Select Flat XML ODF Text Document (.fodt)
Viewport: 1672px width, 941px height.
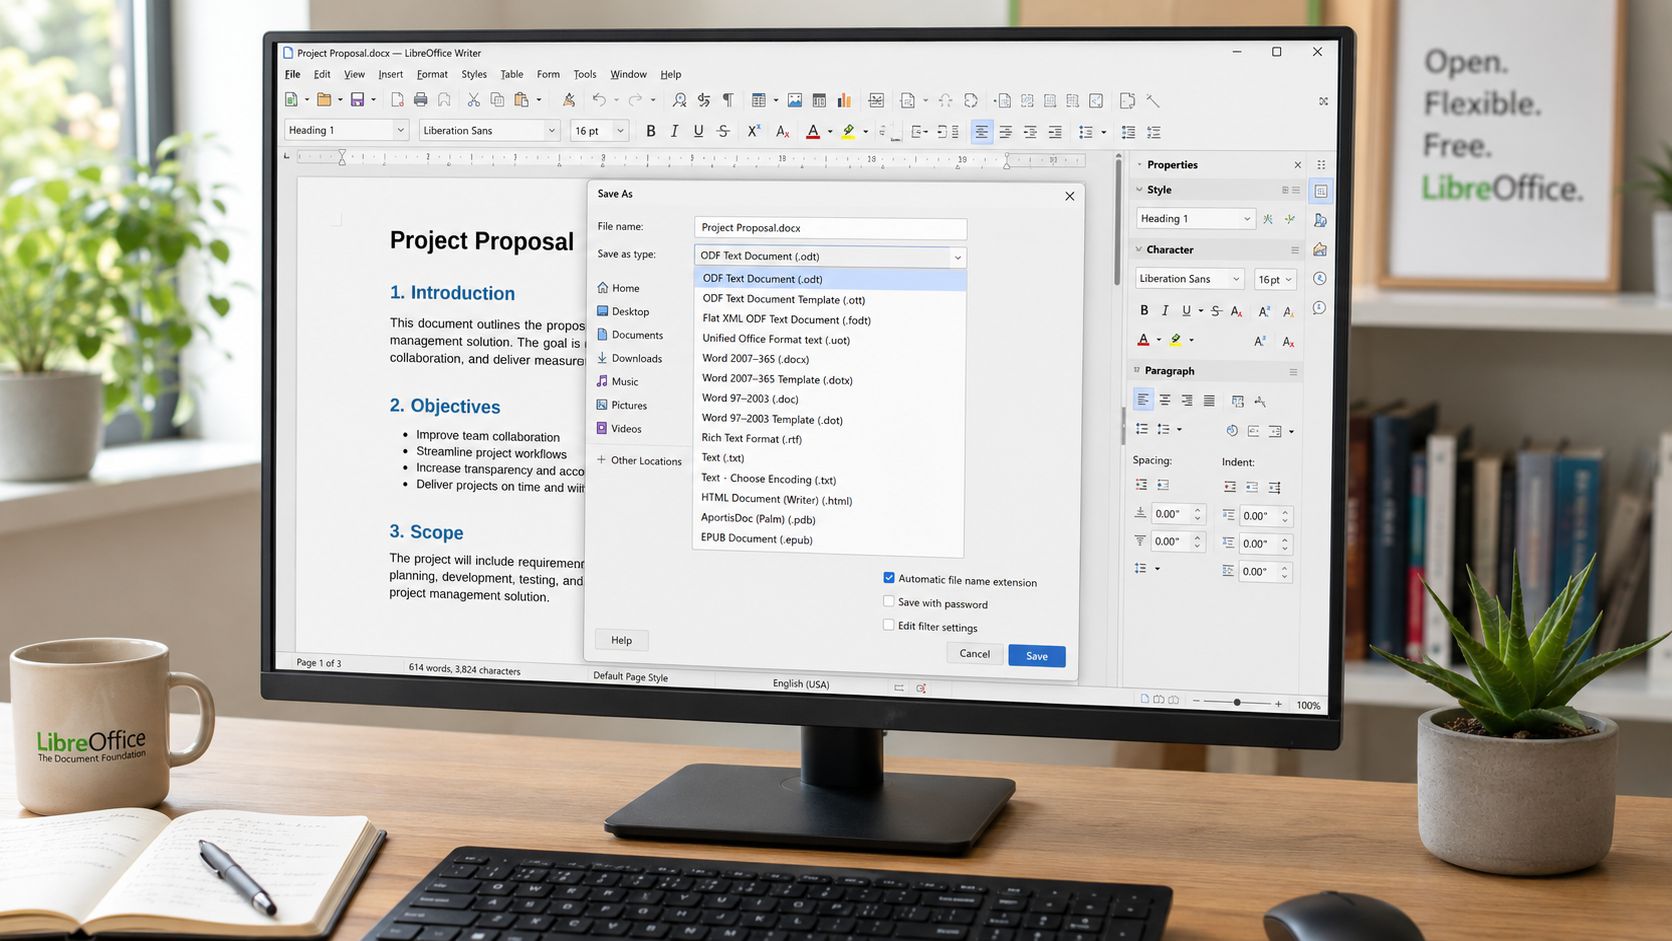(829, 320)
